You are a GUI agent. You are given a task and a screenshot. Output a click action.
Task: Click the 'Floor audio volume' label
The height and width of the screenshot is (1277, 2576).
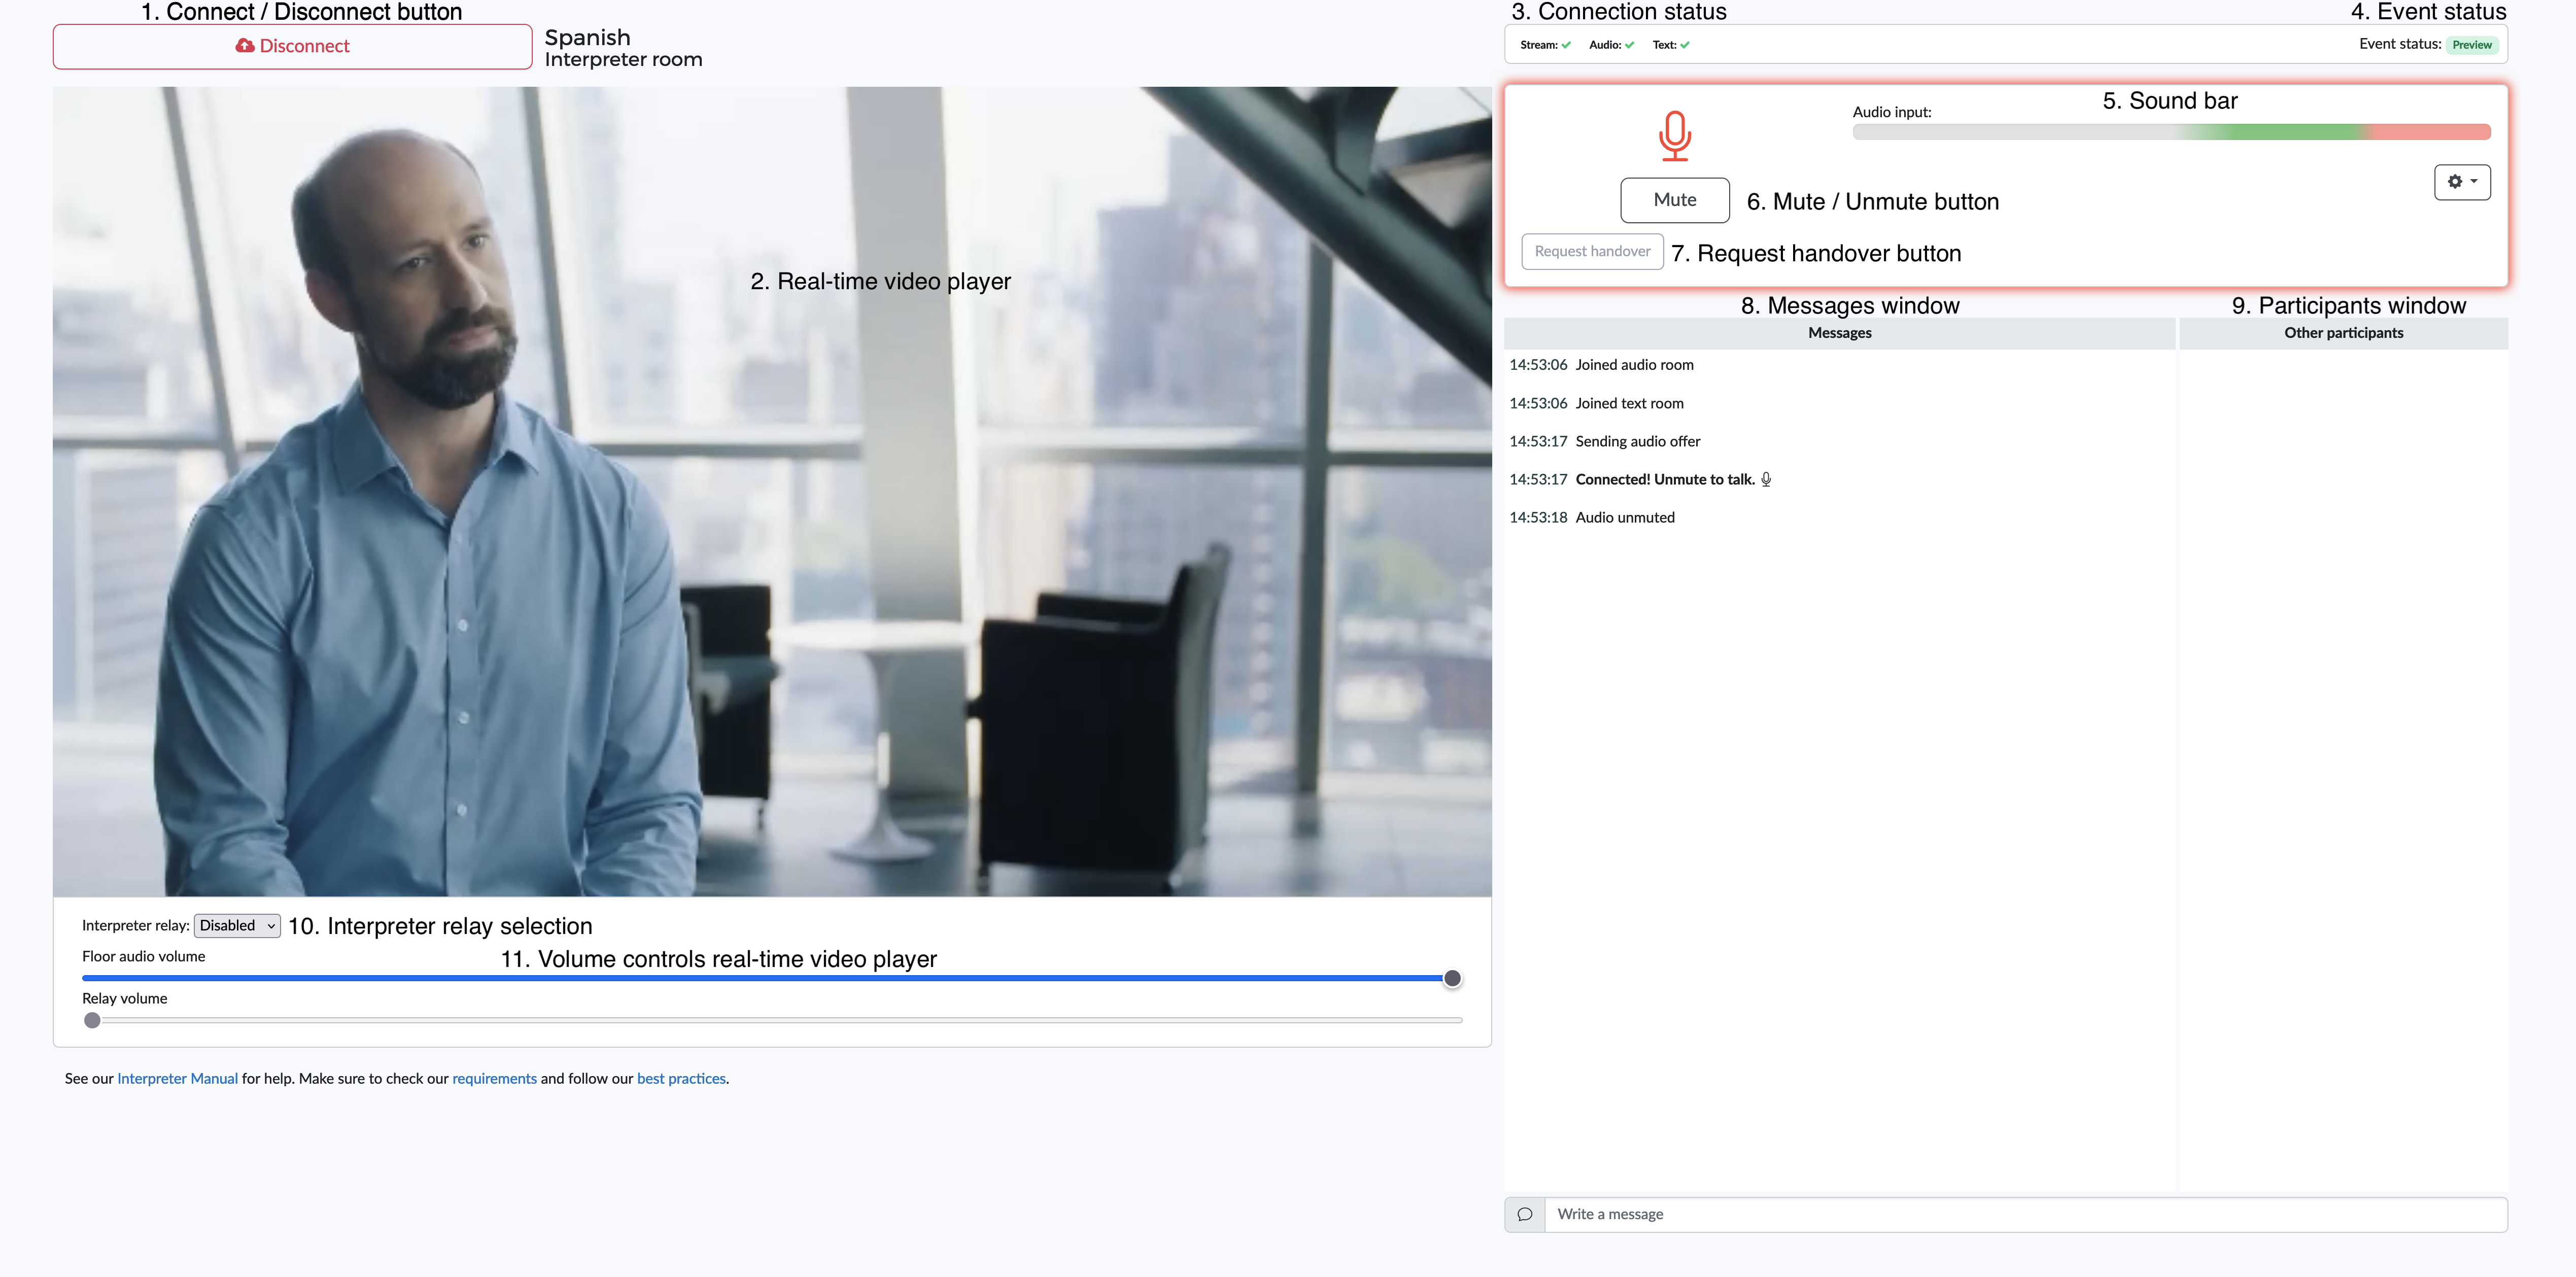point(143,956)
